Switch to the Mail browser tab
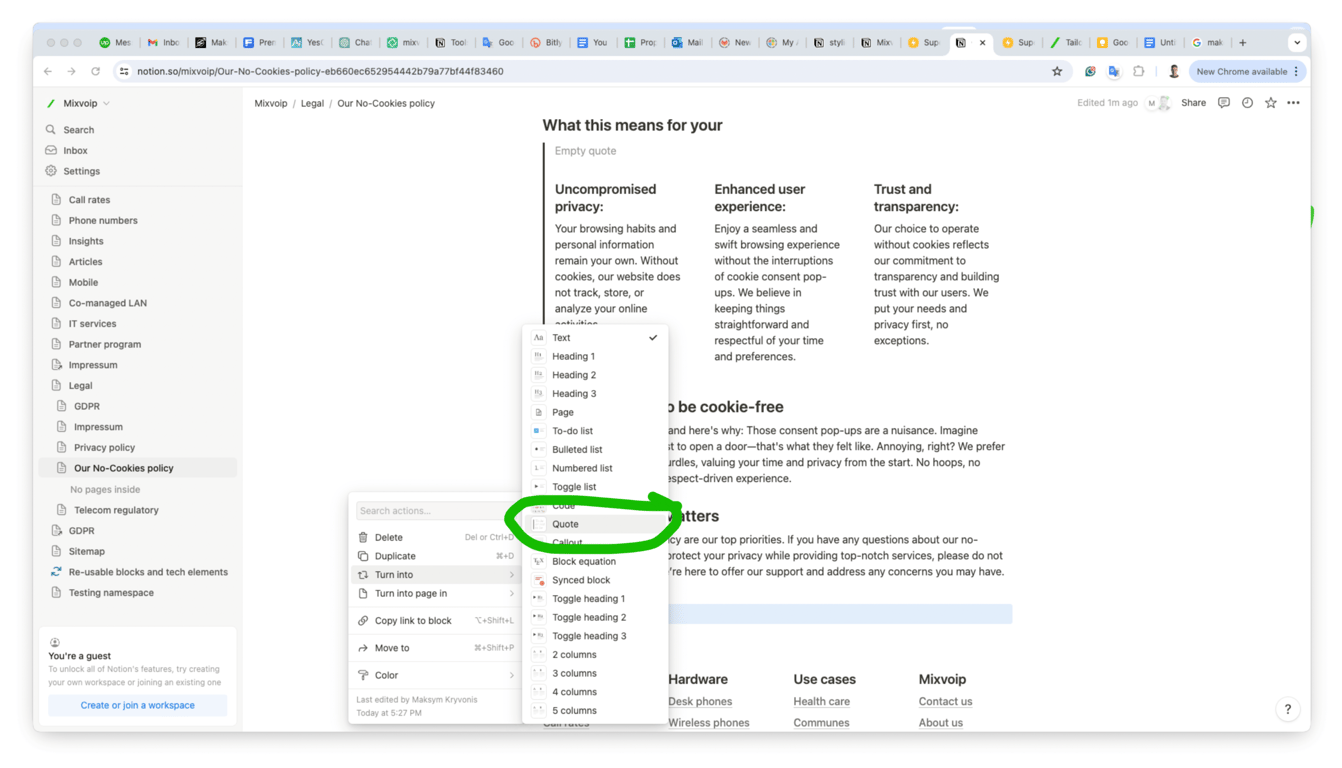This screenshot has height=768, width=1342. click(x=688, y=43)
